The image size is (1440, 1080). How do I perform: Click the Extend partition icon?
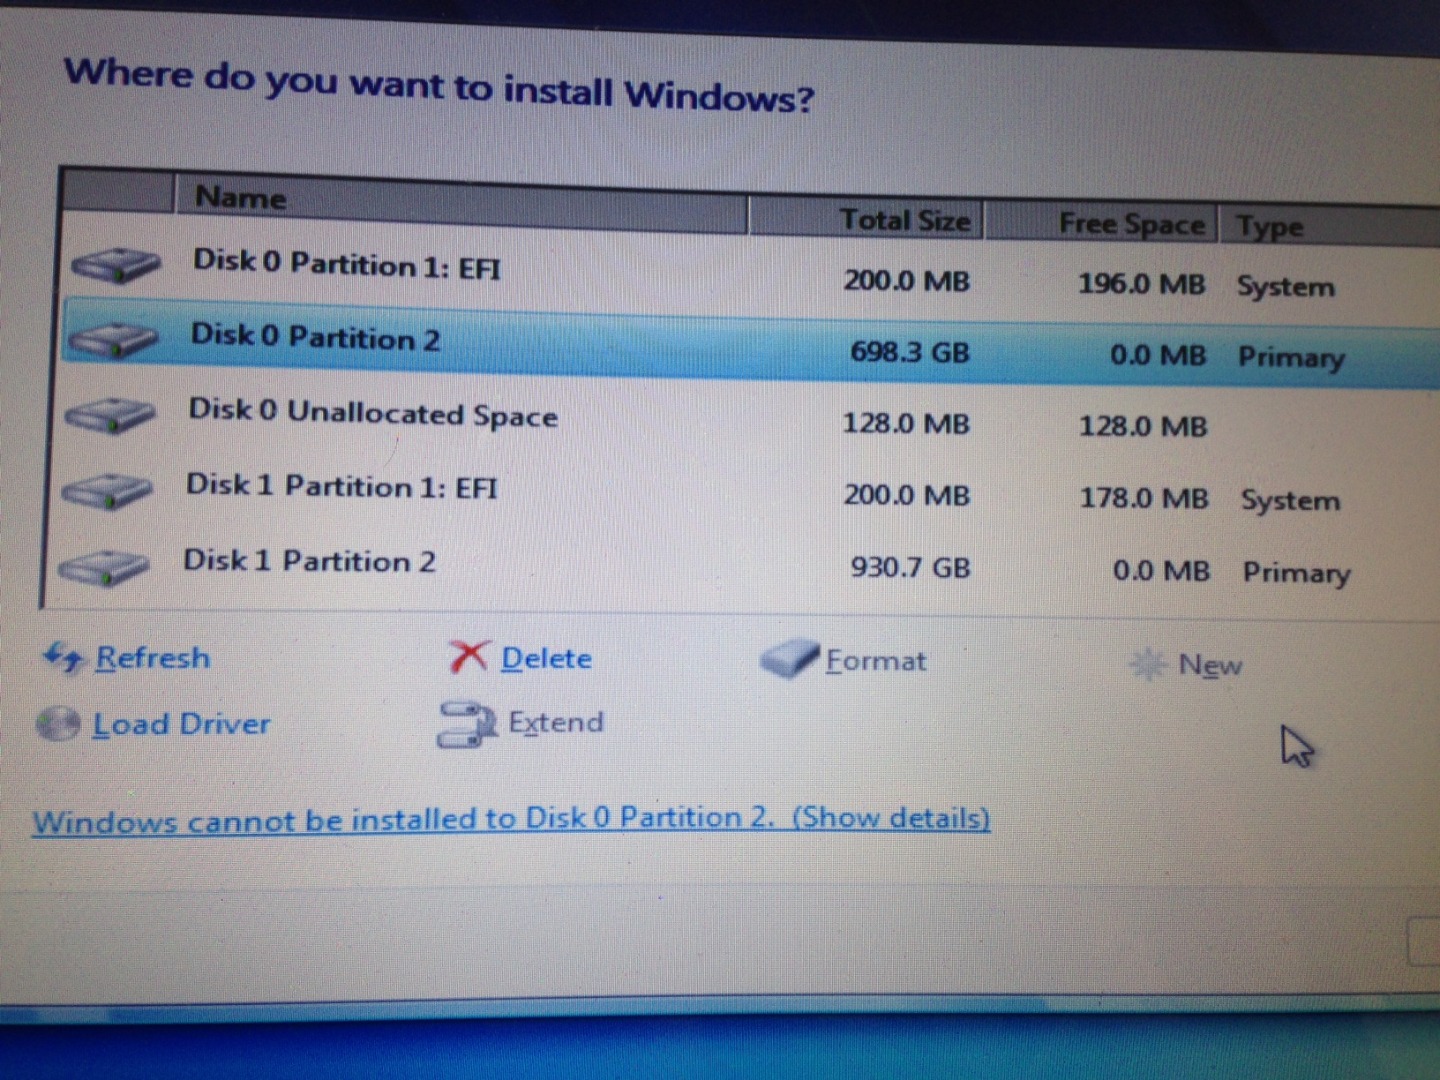coord(467,723)
